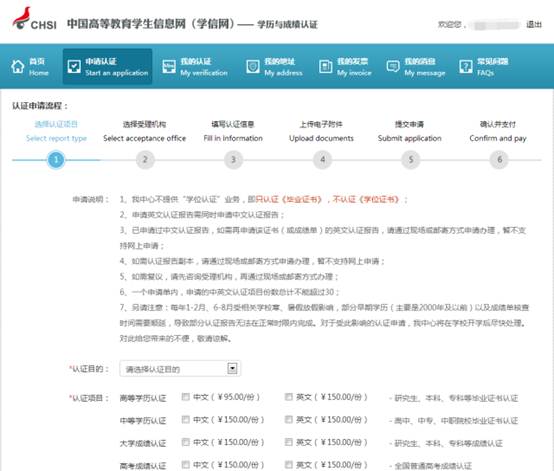
Task: Click the 退出 logout link
Action: pos(534,24)
